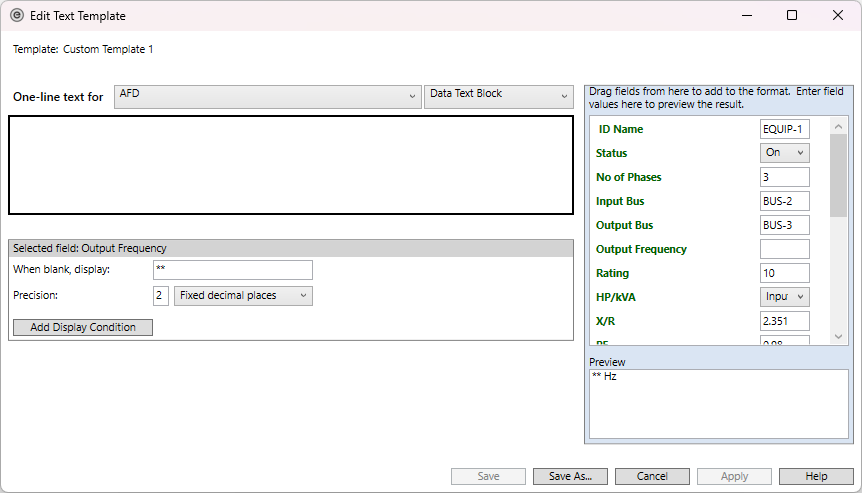Open the Status On dropdown
Viewport: 862px width, 493px height.
click(784, 153)
